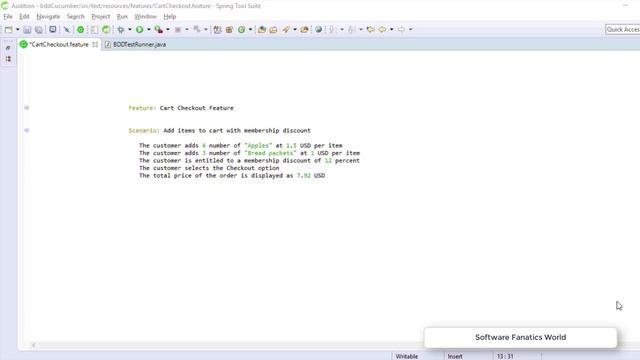Viewport: 640px width, 360px height.
Task: Click the 'Scenario:' keyword in editor
Action: (x=144, y=131)
